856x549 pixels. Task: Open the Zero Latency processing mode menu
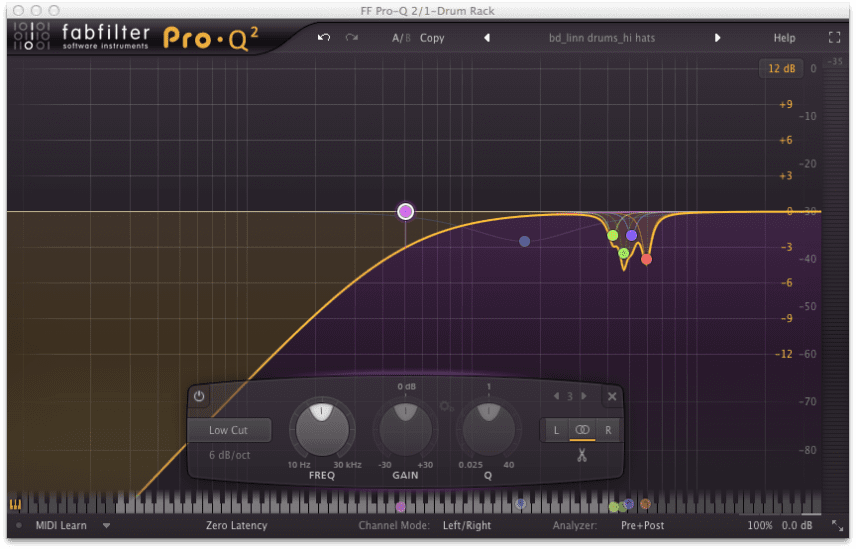point(236,526)
